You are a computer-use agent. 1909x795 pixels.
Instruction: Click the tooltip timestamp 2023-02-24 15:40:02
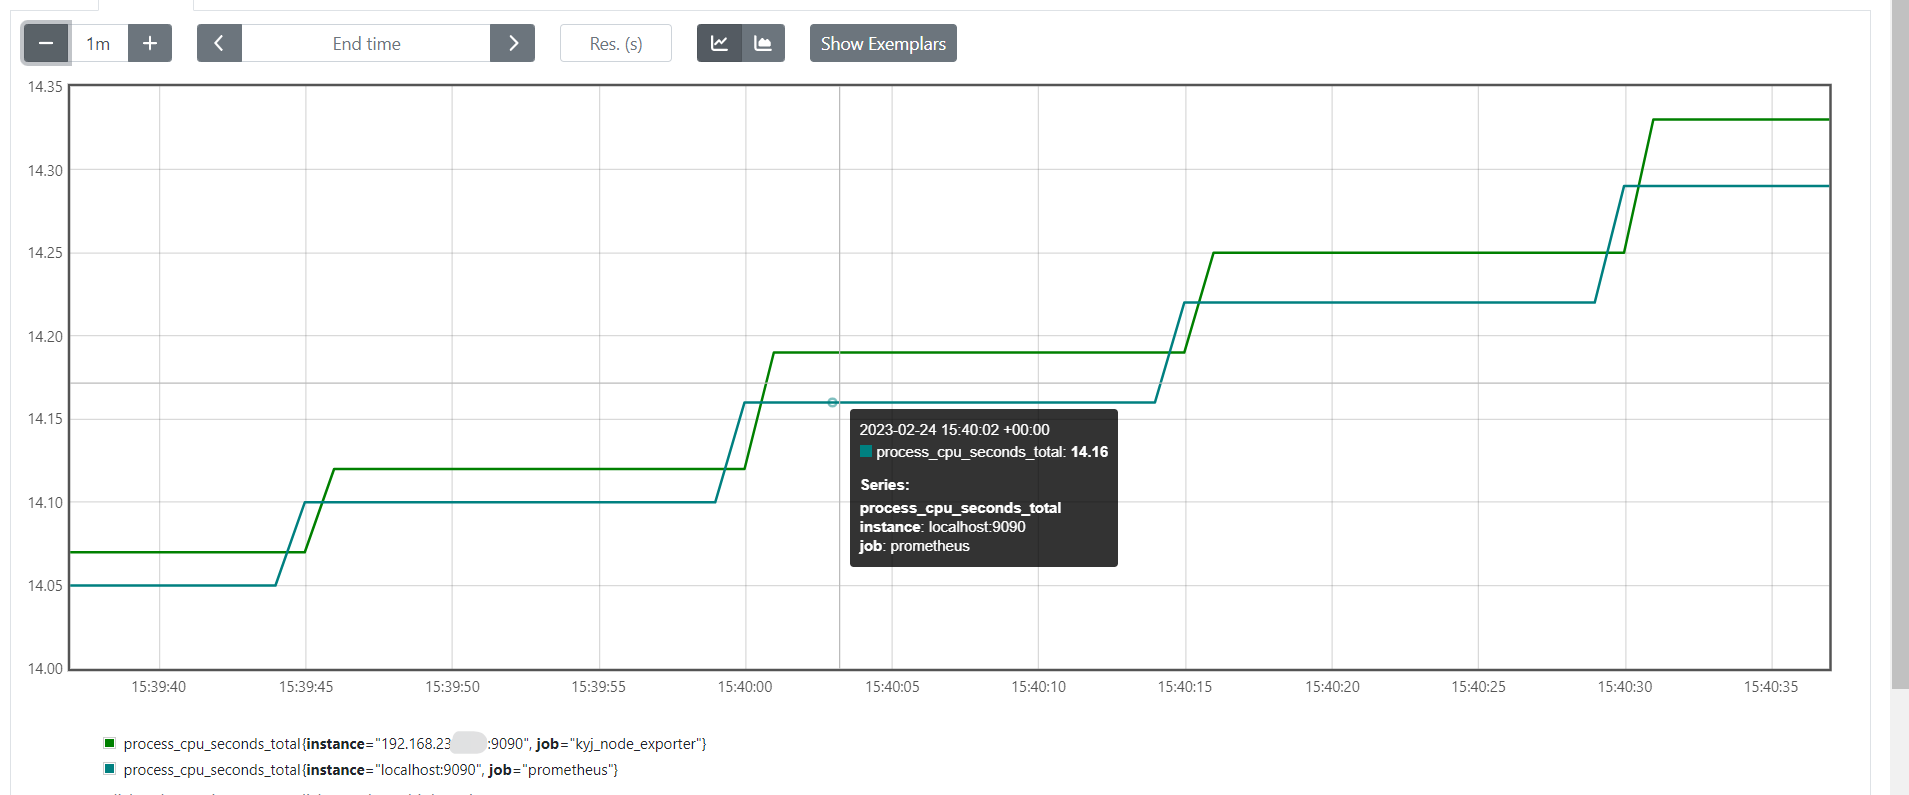[x=955, y=430]
